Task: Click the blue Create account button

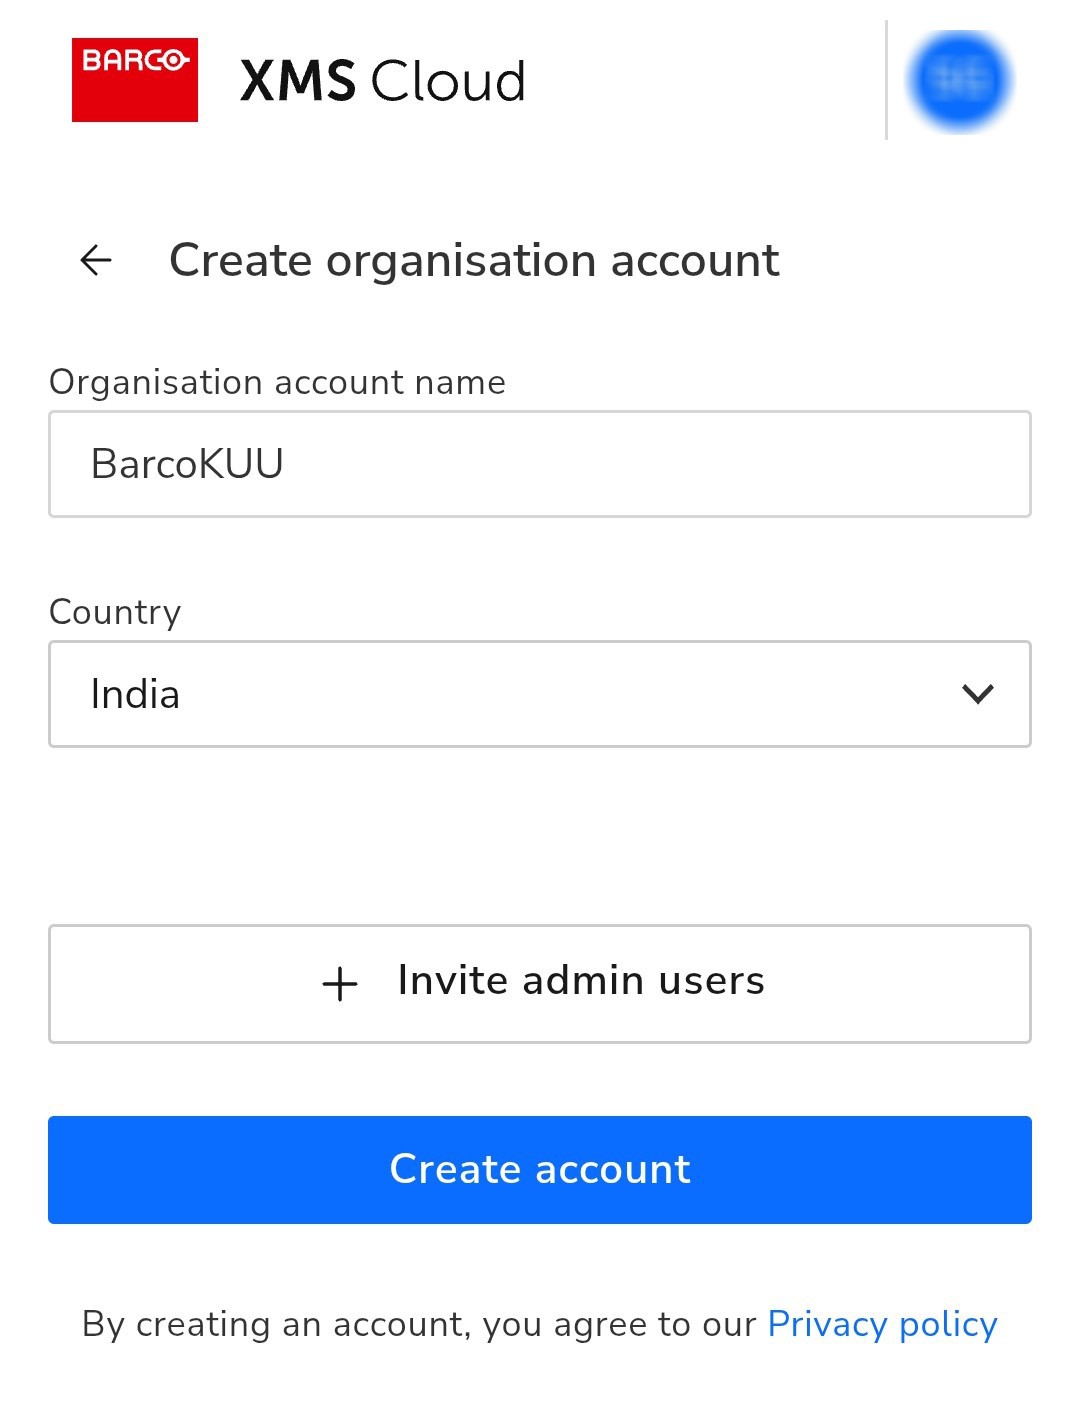Action: click(540, 1170)
